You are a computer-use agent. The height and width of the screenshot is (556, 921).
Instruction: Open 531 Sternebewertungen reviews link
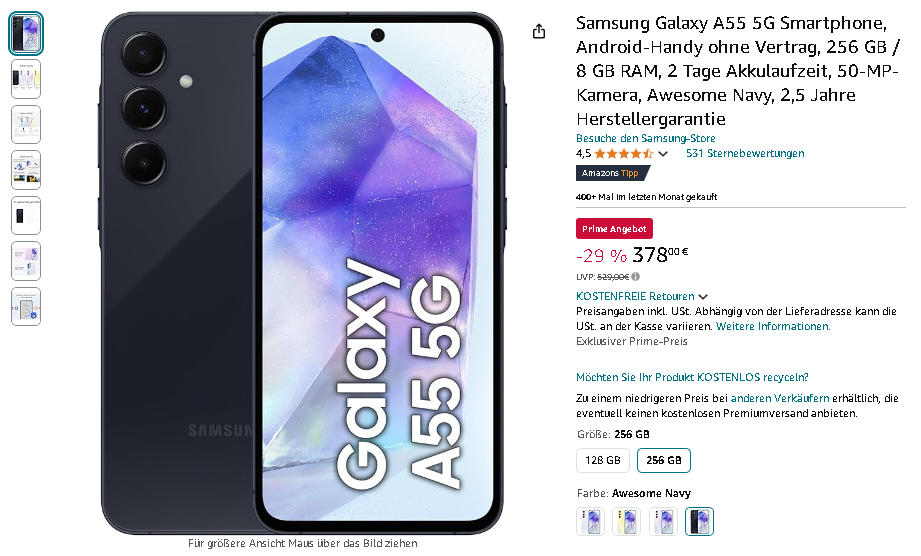(745, 153)
